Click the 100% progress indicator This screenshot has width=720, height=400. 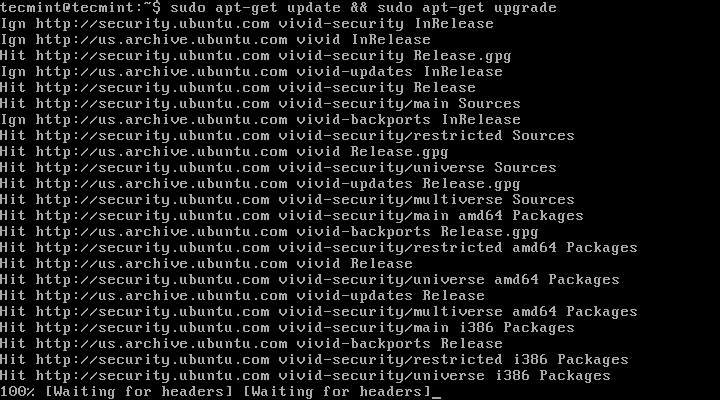click(x=18, y=392)
